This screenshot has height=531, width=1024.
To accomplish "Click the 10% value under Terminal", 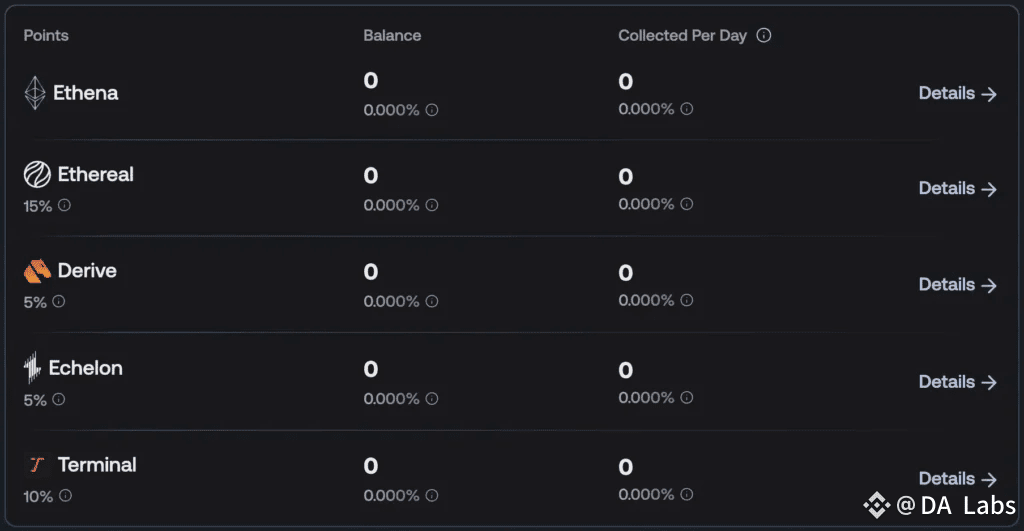I will (x=38, y=496).
